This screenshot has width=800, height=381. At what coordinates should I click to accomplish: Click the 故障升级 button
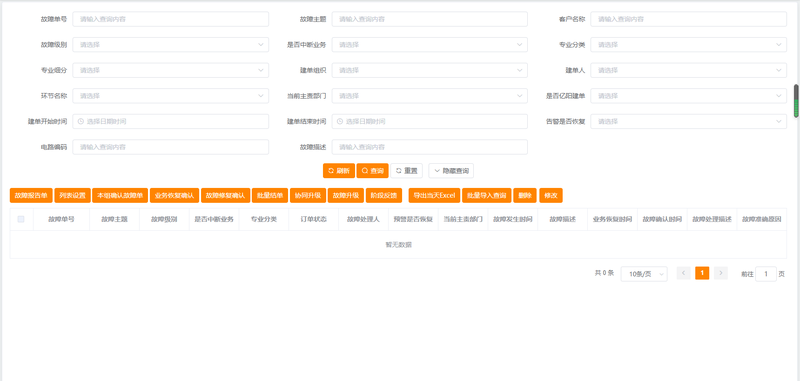[x=346, y=195]
